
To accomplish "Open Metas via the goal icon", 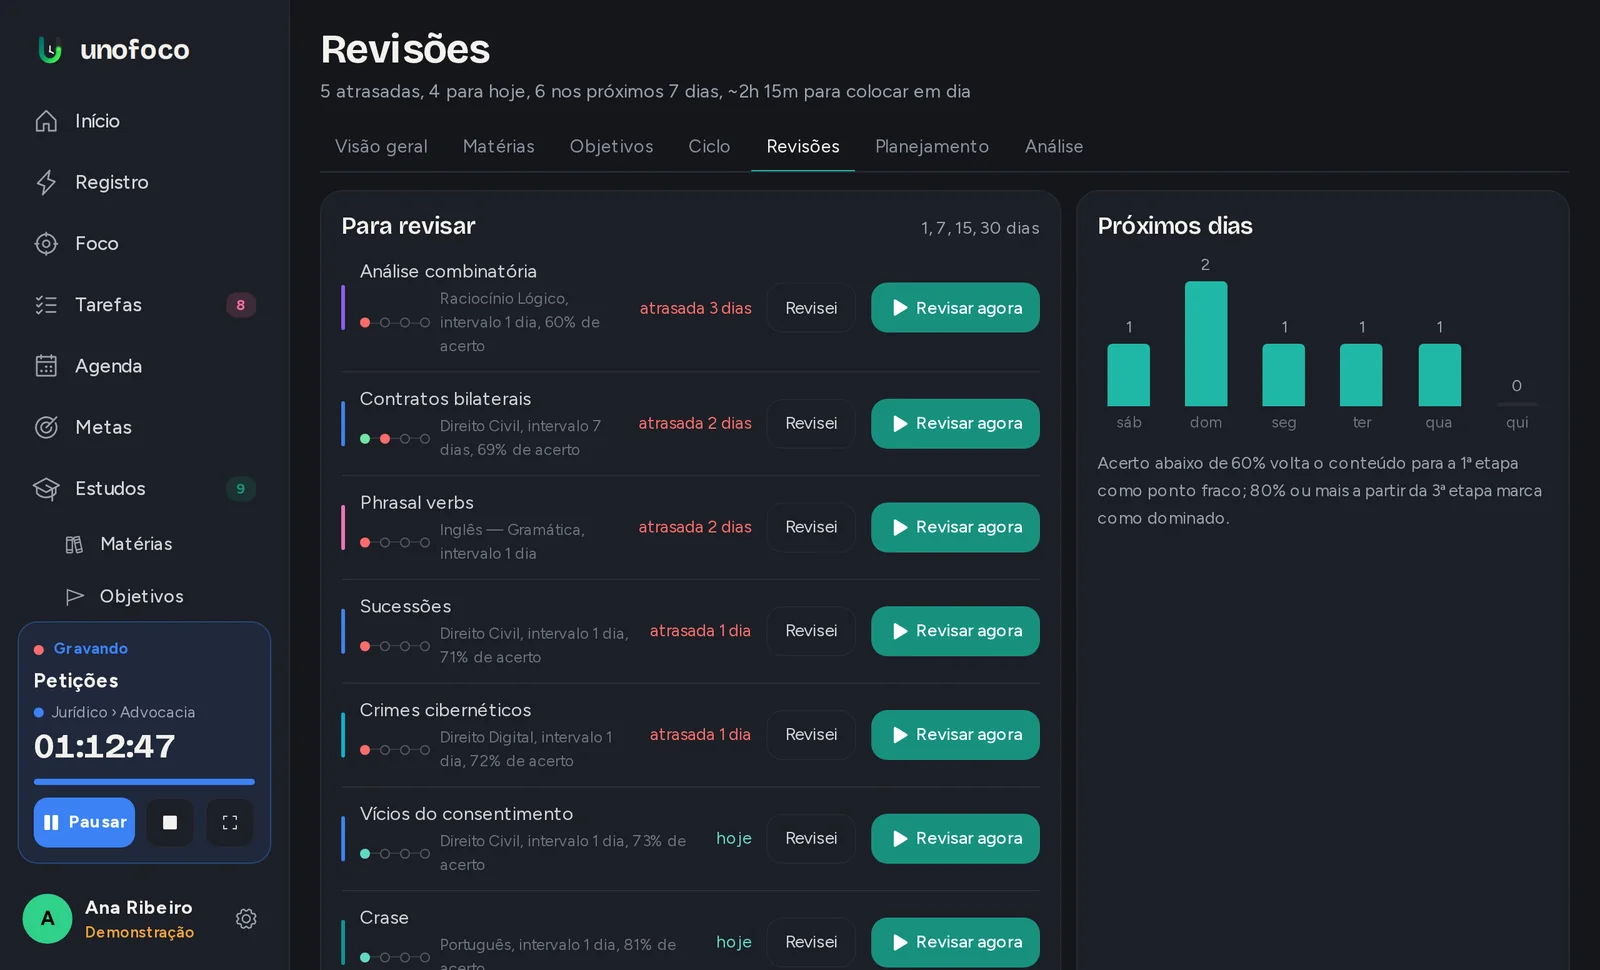I will pyautogui.click(x=46, y=427).
